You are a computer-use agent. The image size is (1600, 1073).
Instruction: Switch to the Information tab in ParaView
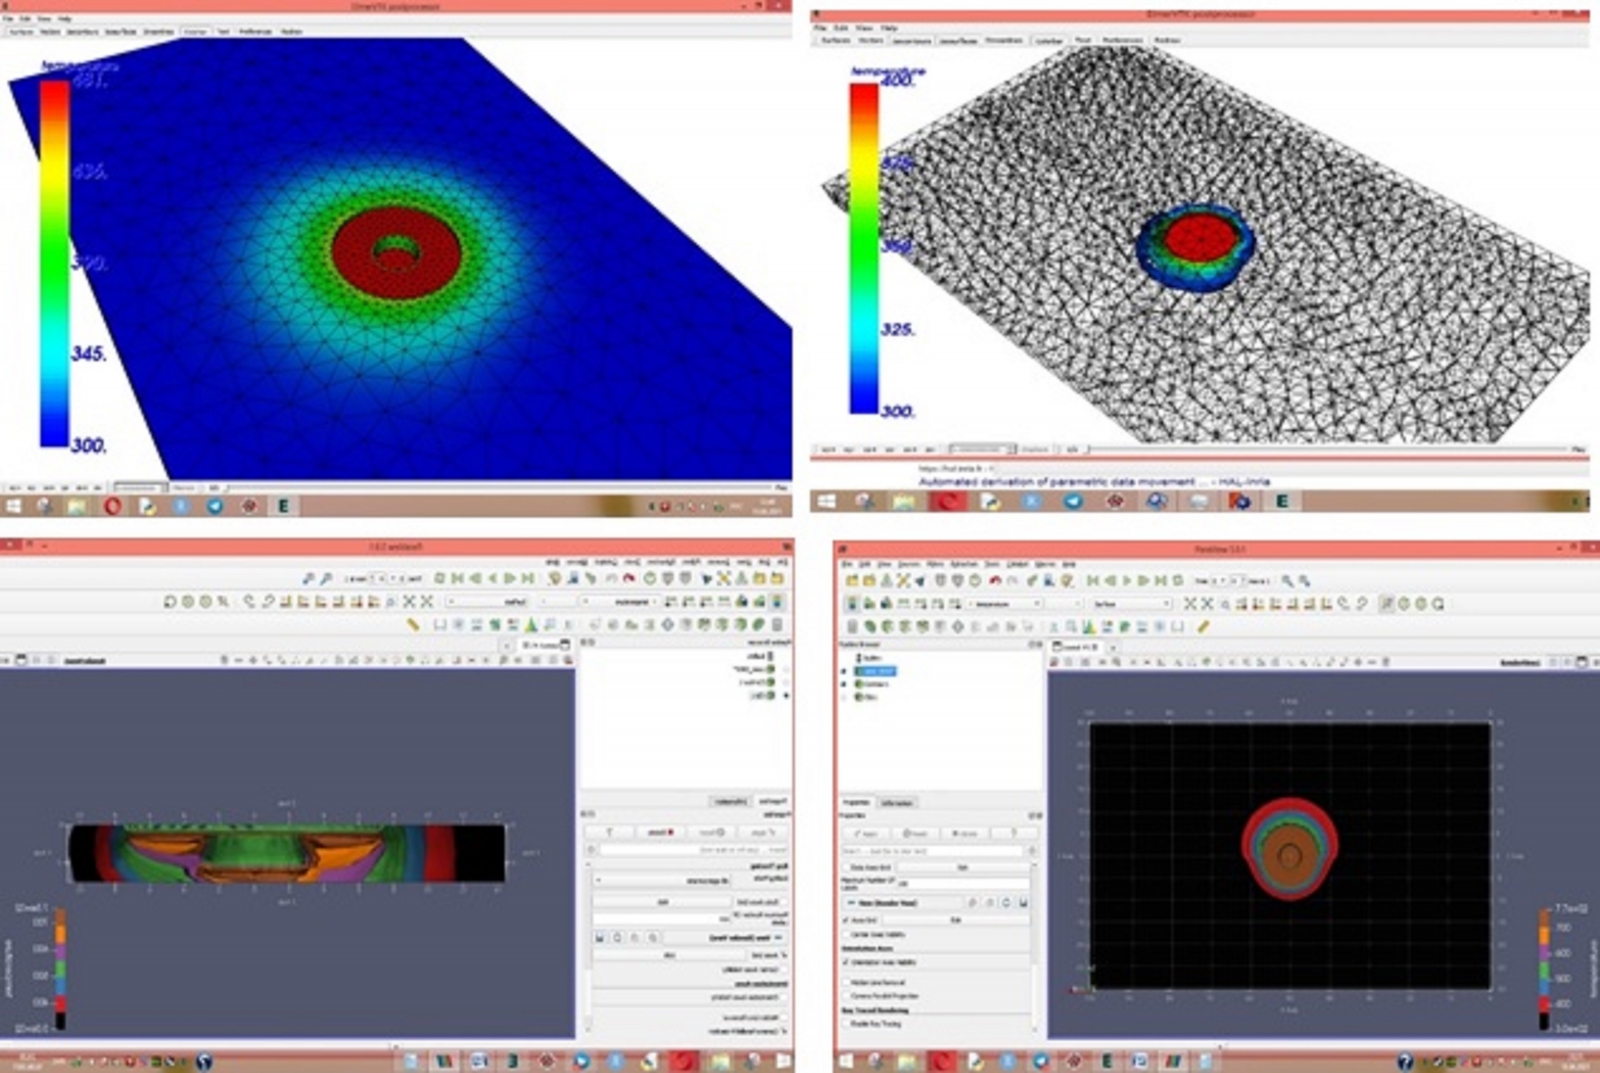coord(897,803)
